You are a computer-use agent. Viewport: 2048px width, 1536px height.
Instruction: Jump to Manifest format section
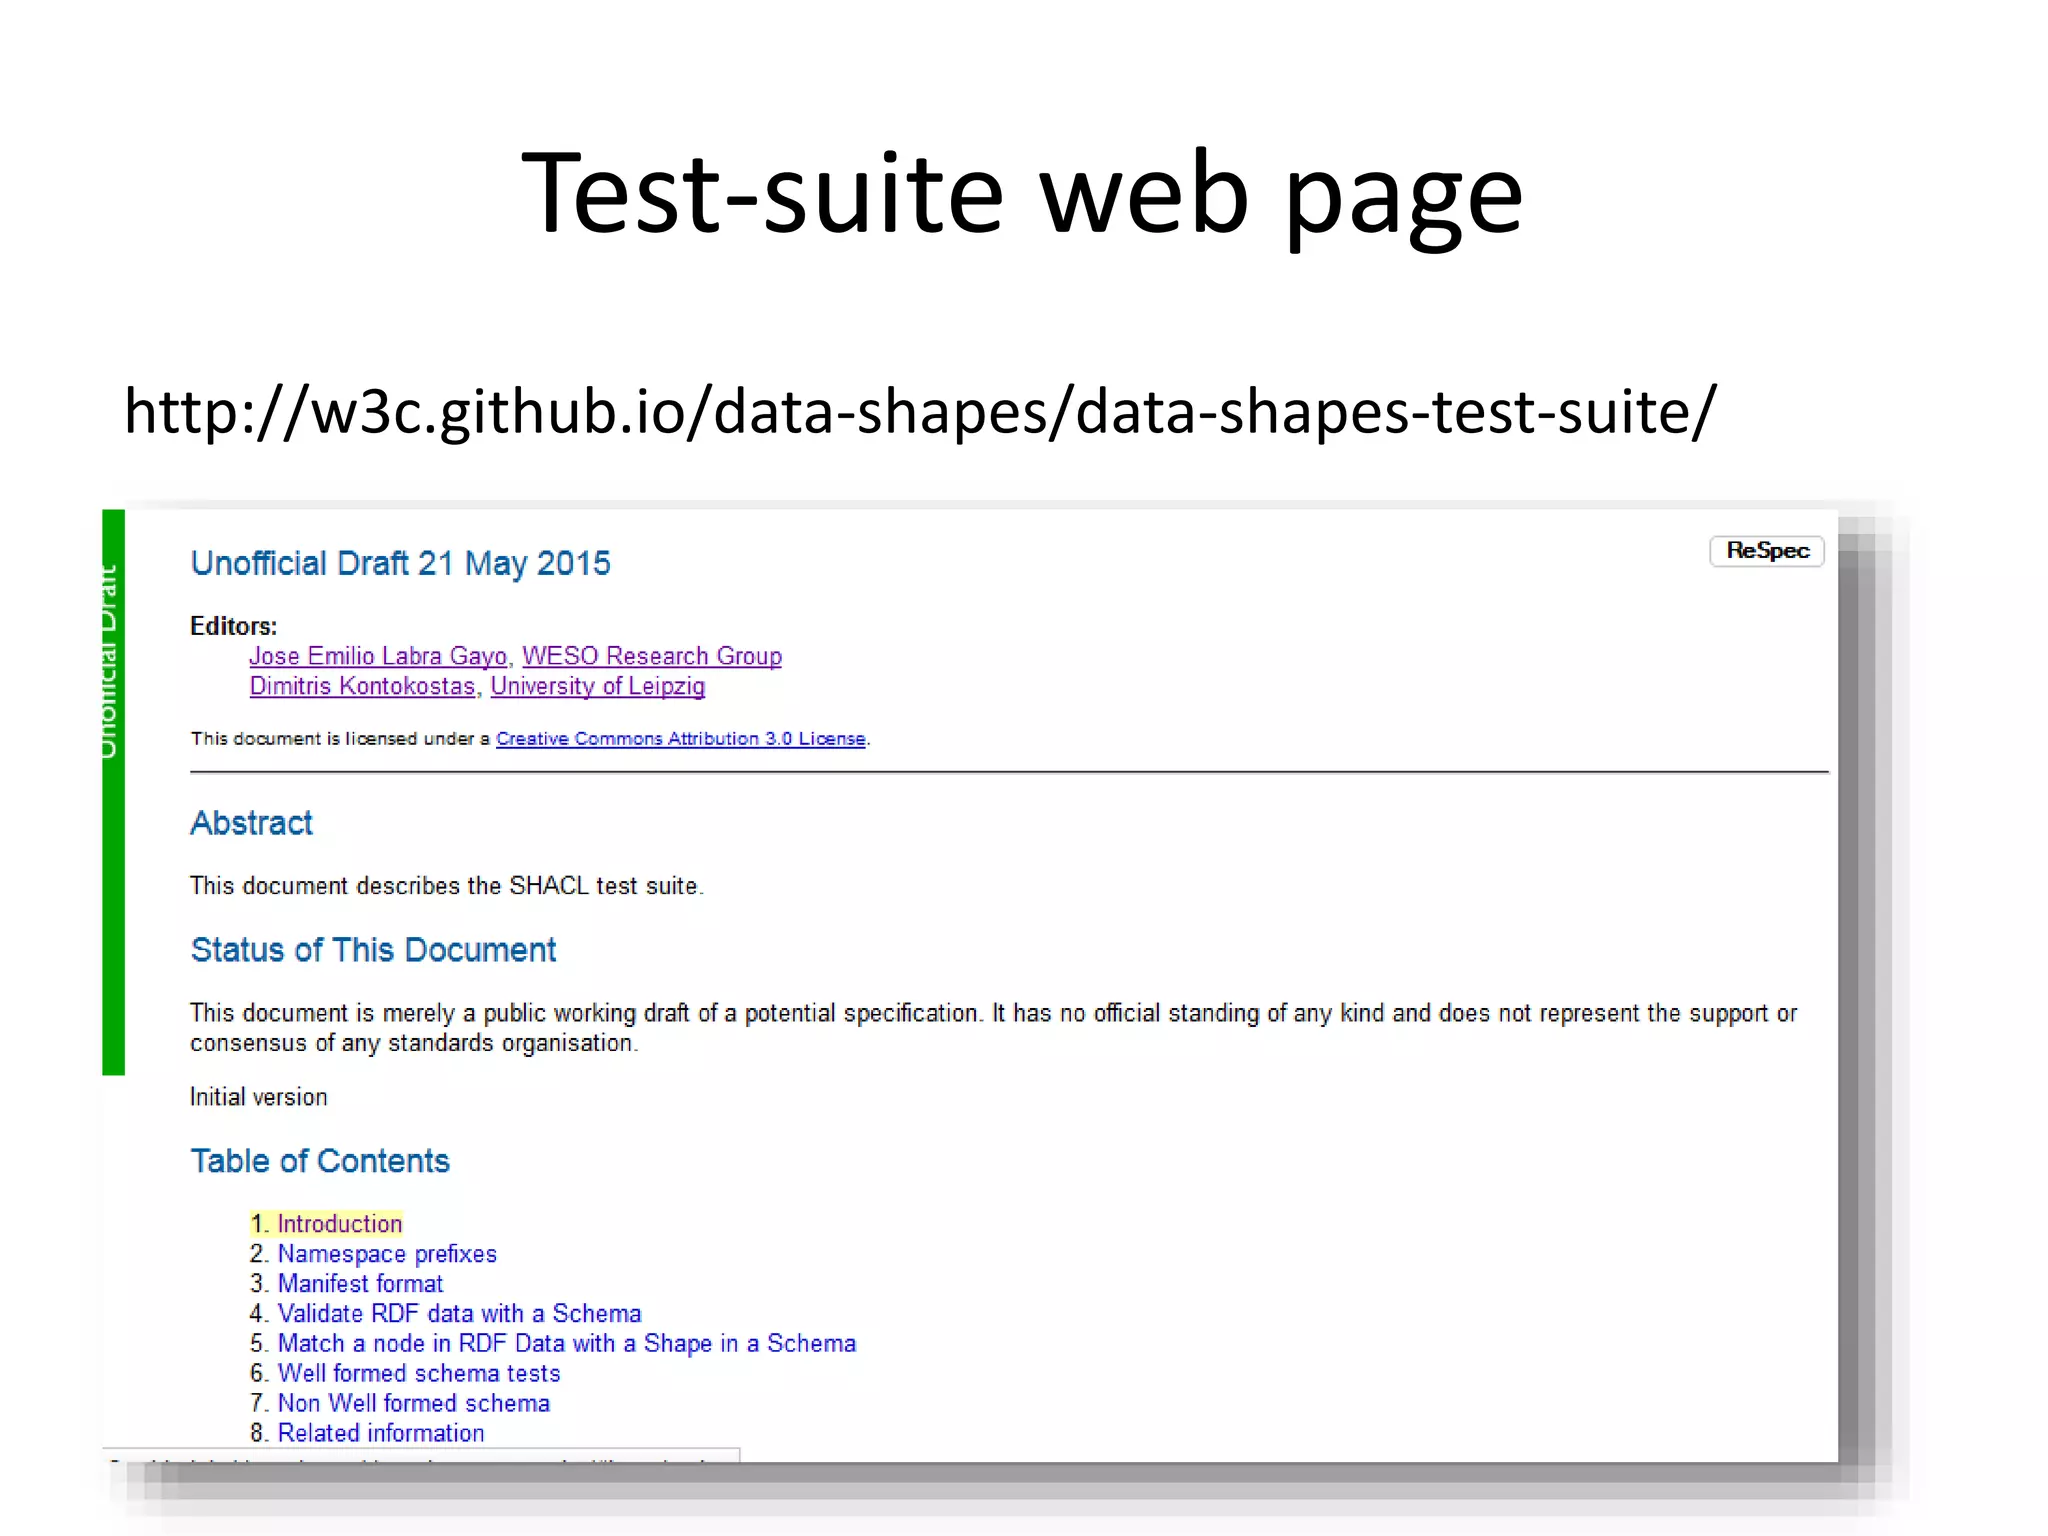[360, 1284]
